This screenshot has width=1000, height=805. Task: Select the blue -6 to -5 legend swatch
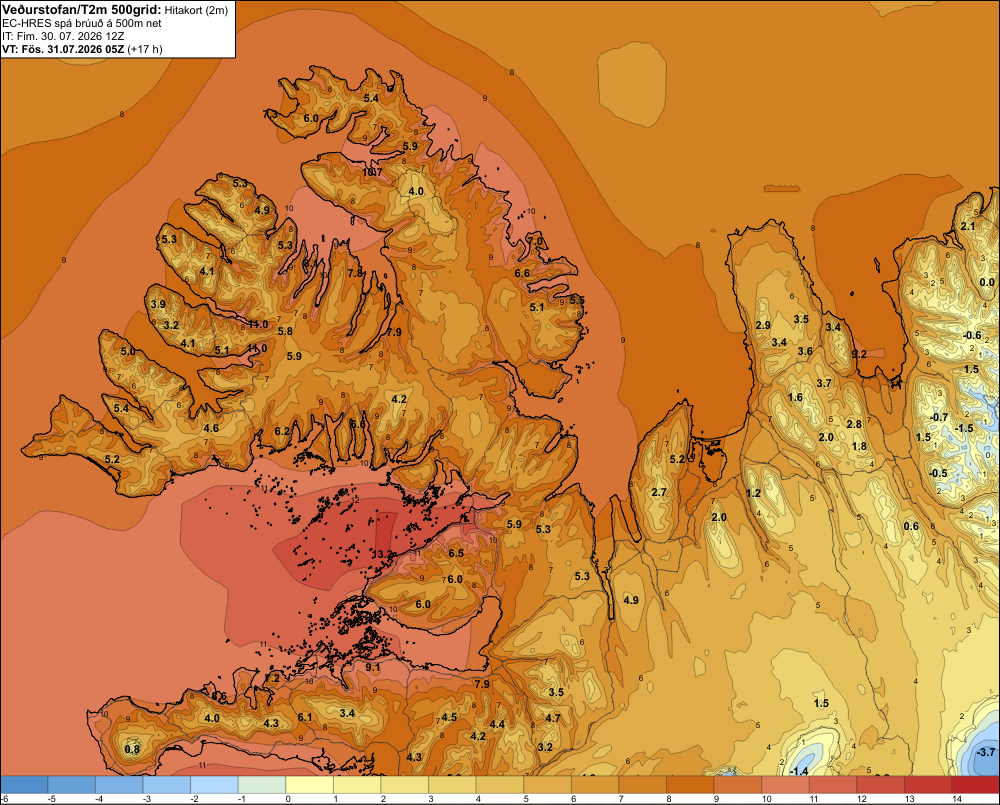pos(24,784)
